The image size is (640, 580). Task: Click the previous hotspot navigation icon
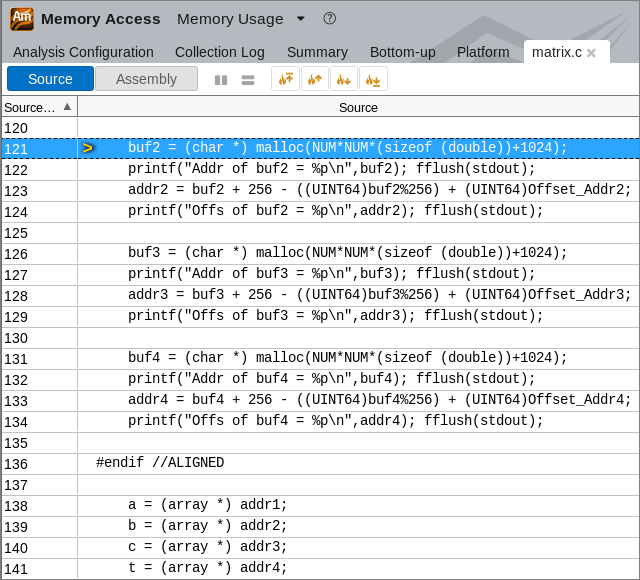click(x=315, y=79)
